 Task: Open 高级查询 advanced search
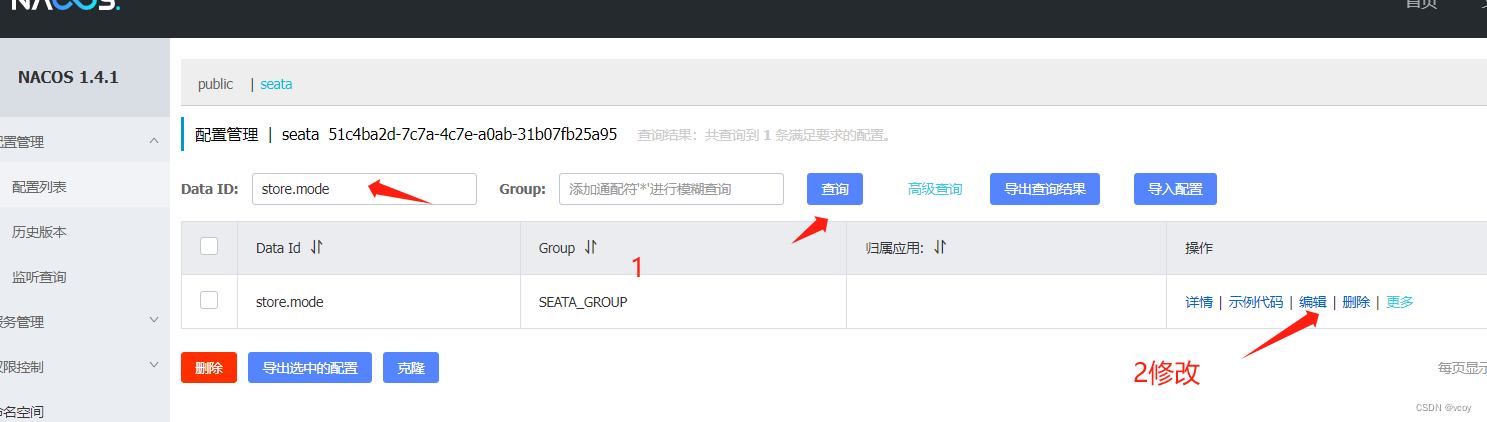coord(934,189)
